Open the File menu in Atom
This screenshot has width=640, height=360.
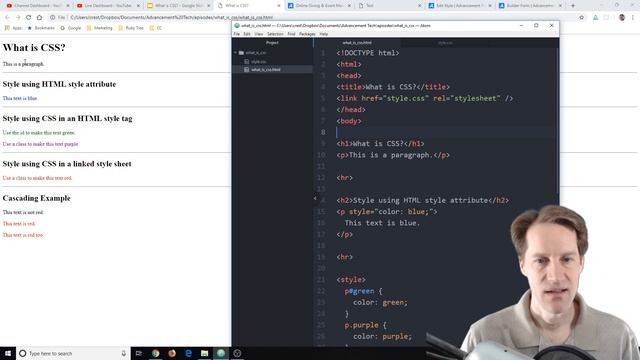tap(237, 34)
